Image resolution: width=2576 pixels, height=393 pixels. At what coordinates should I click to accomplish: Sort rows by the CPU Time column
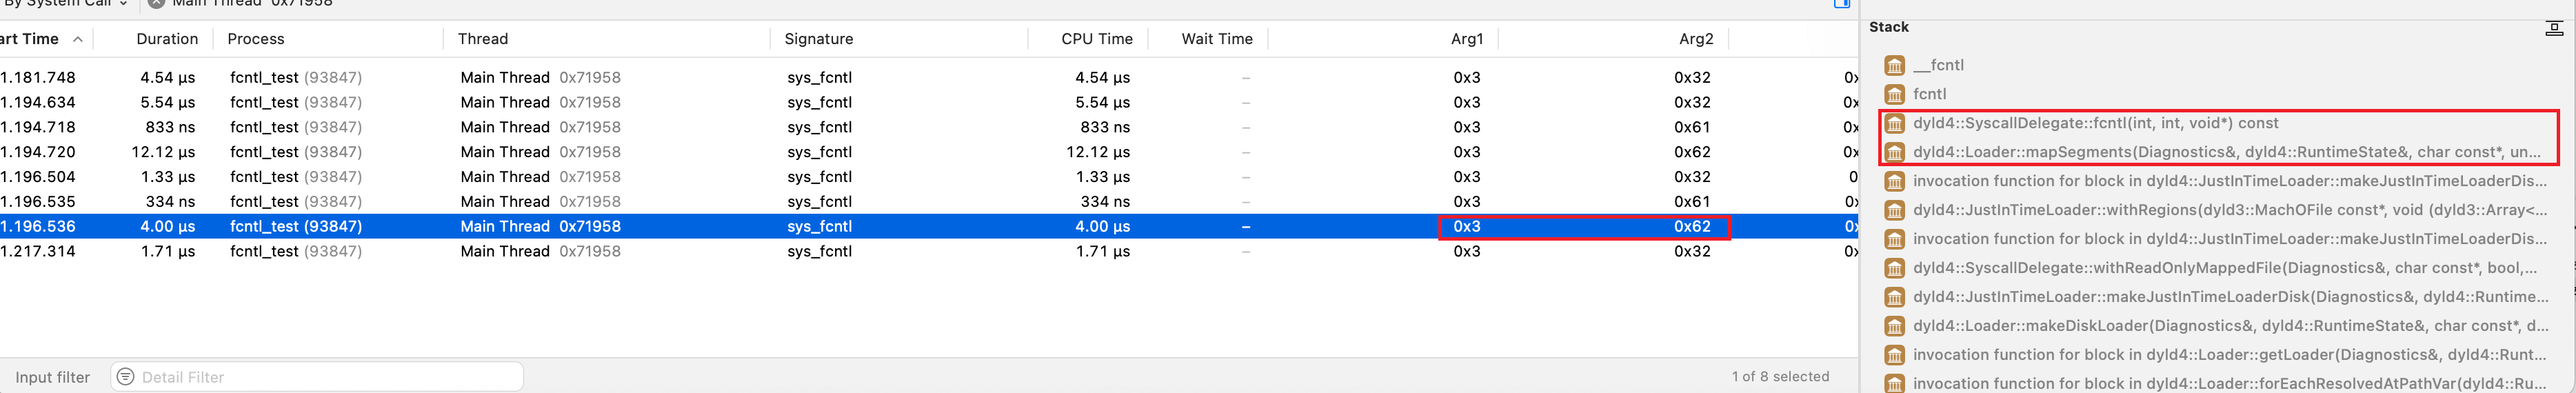[1096, 39]
